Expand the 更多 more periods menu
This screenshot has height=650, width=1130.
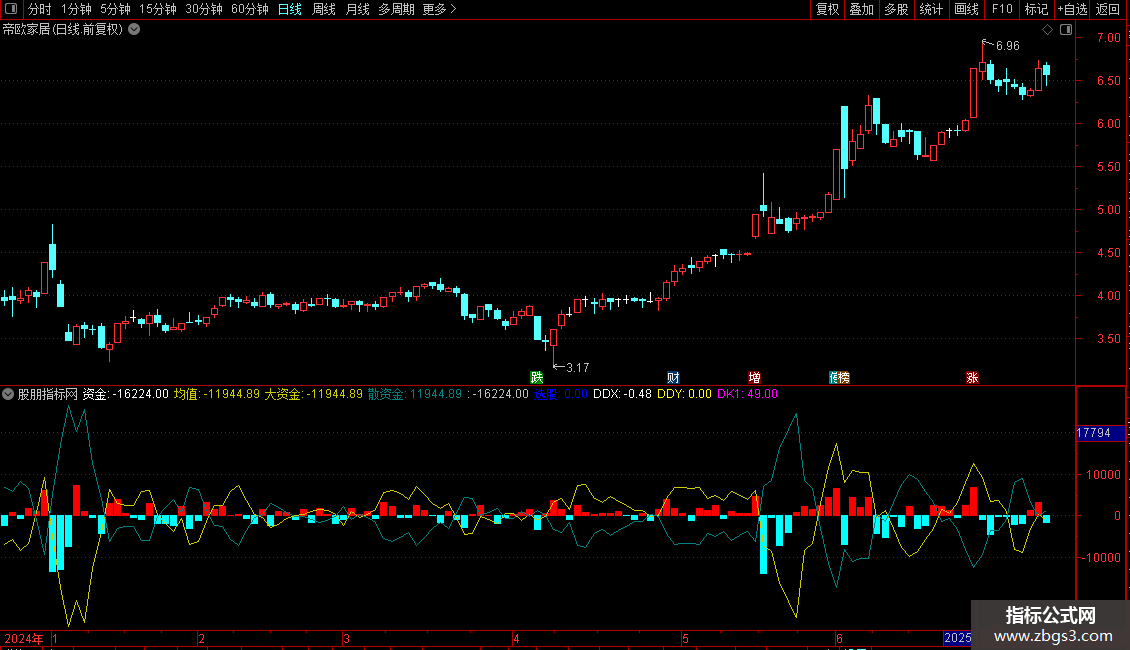(440, 9)
